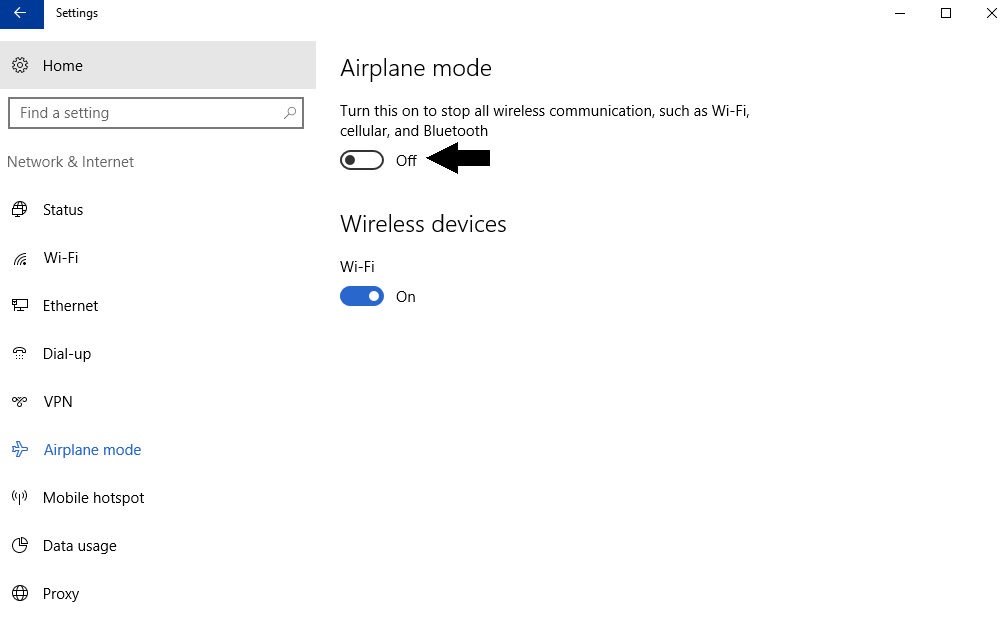Click the Ethernet monitor icon
The image size is (1006, 627).
coord(20,306)
